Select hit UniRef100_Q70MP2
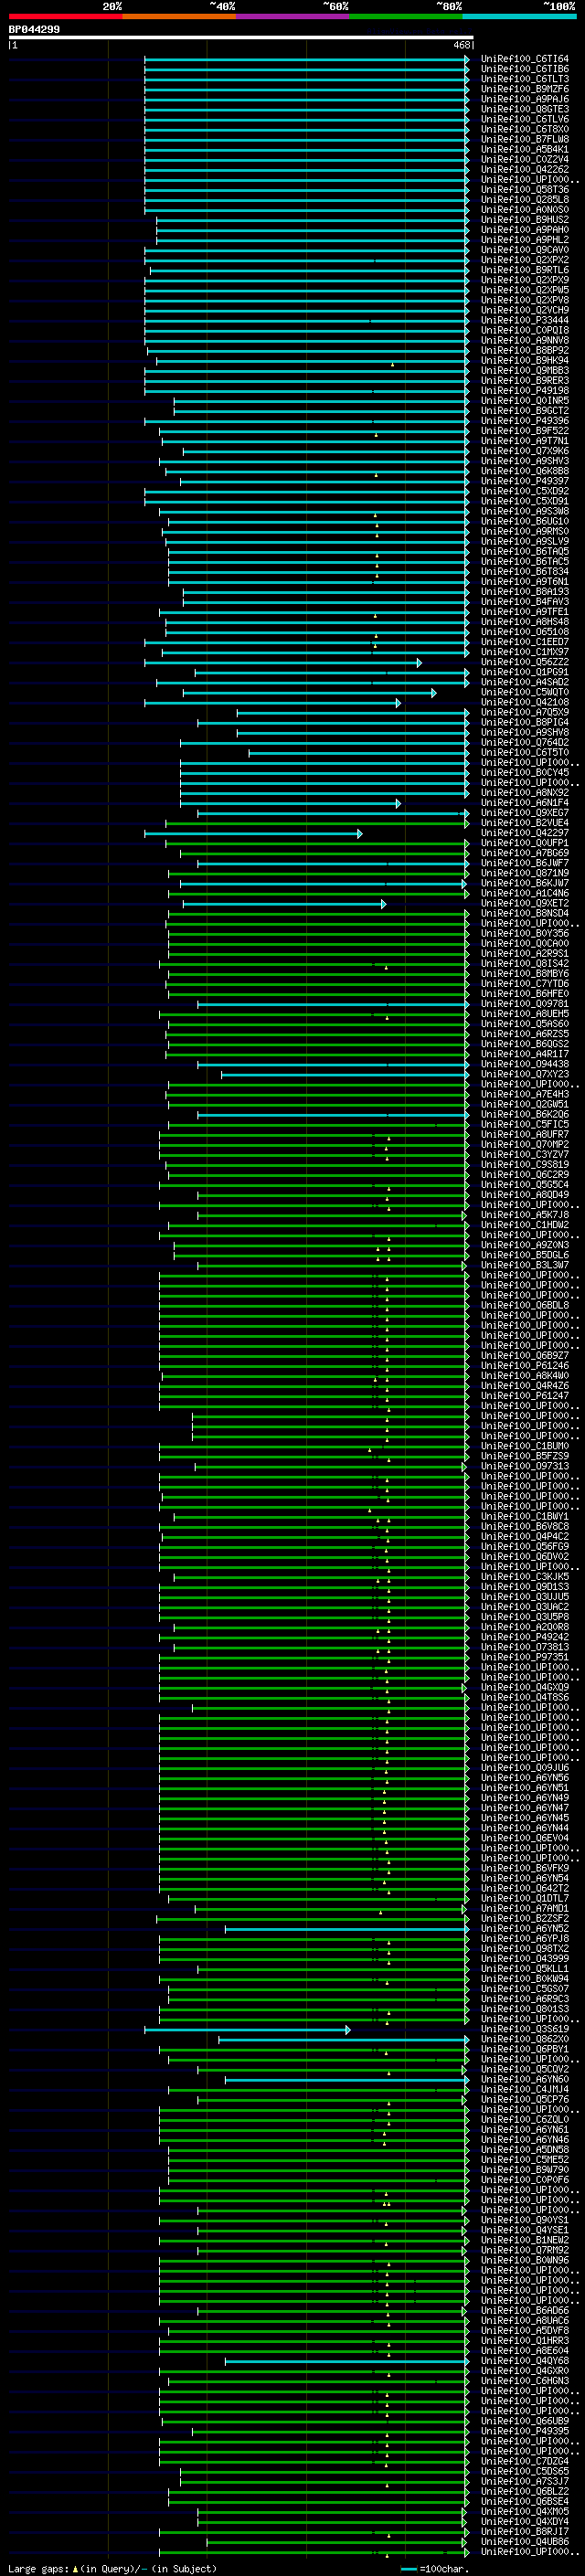Viewport: 585px width, 2576px height. pyautogui.click(x=524, y=1145)
